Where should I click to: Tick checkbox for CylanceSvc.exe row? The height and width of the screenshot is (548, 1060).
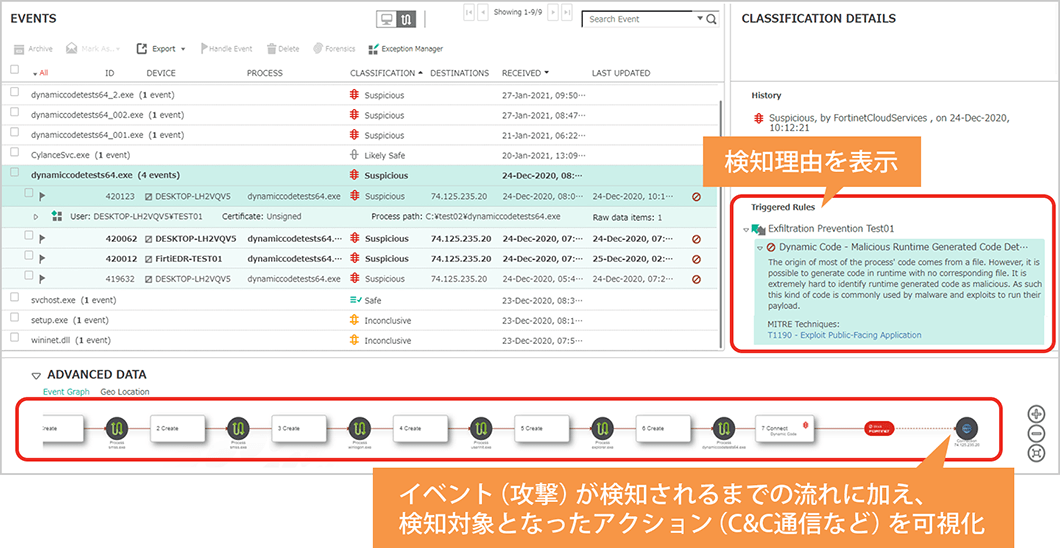tap(14, 153)
